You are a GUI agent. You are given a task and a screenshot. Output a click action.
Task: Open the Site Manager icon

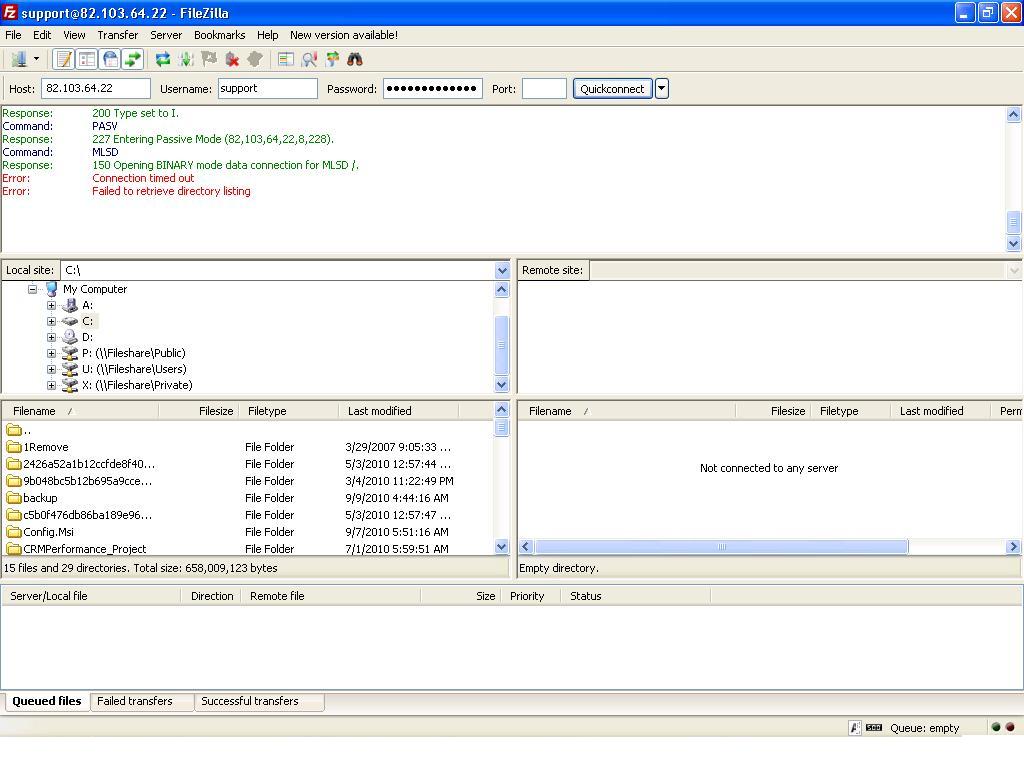(18, 60)
